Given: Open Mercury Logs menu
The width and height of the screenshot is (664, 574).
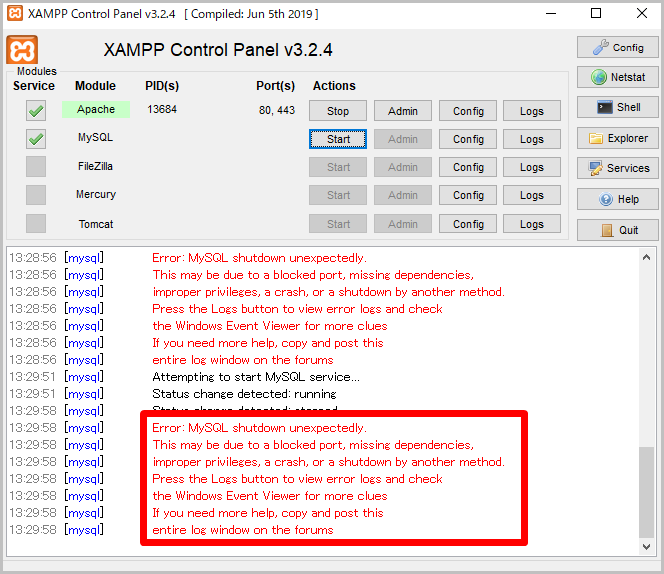Looking at the screenshot, I should (x=532, y=195).
